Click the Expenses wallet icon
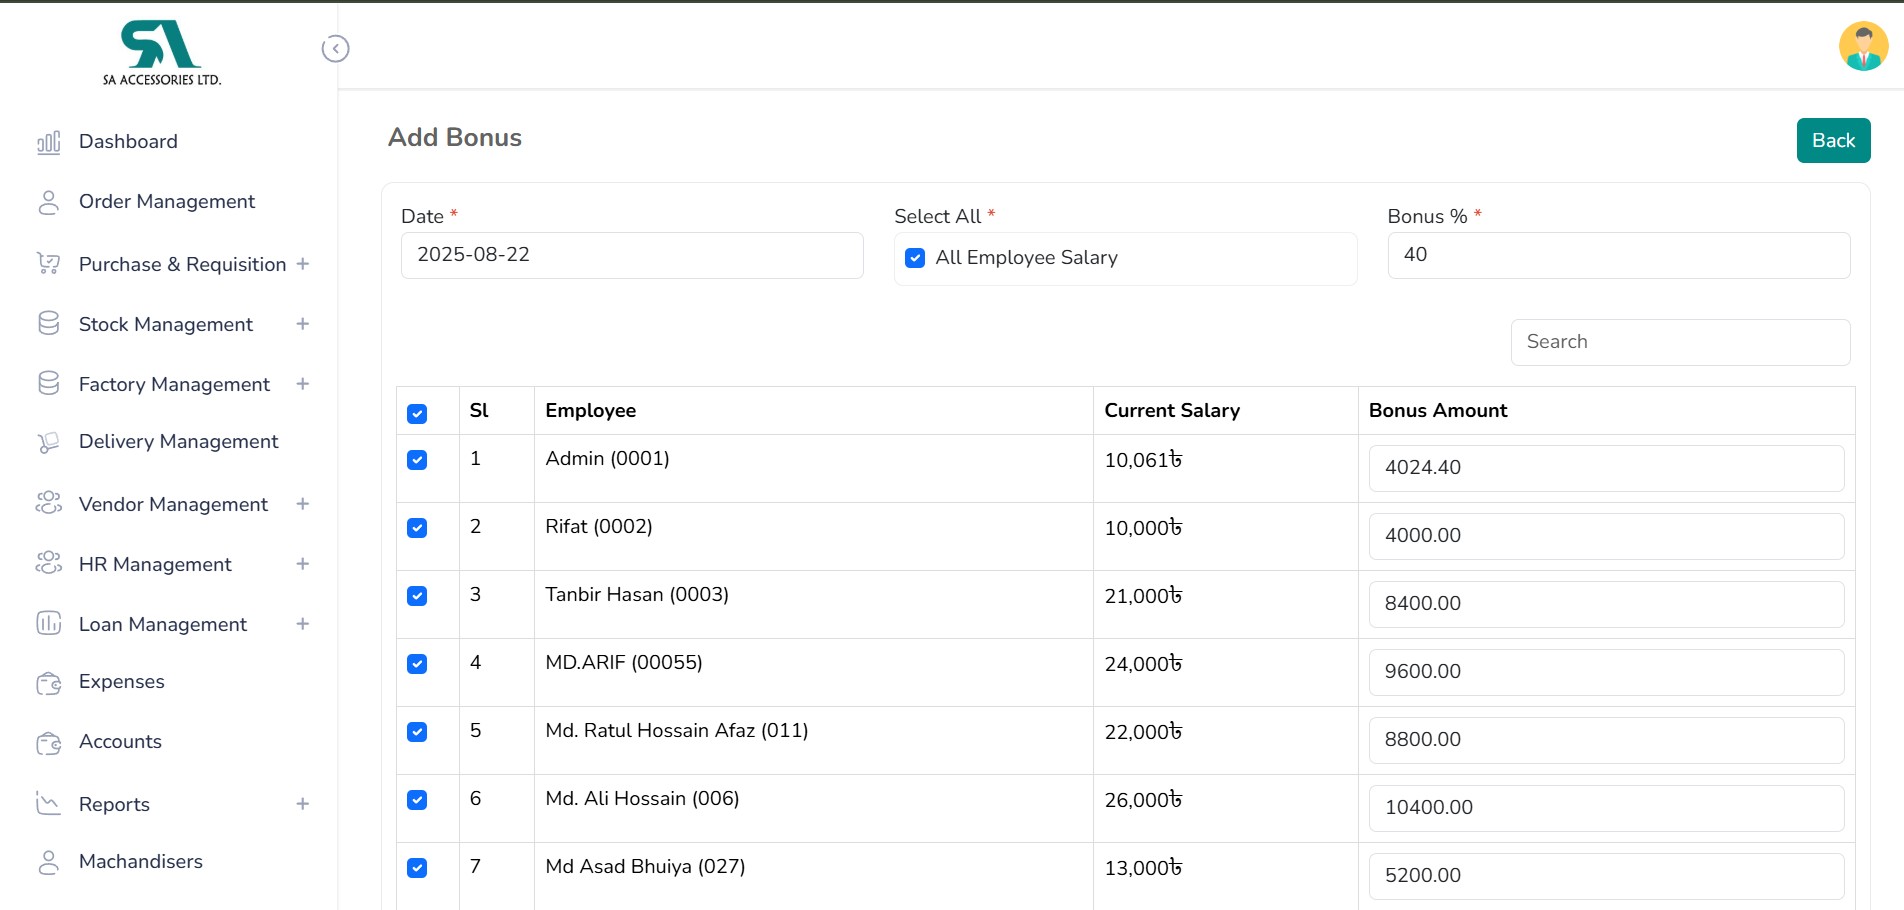The width and height of the screenshot is (1904, 910). (x=48, y=683)
